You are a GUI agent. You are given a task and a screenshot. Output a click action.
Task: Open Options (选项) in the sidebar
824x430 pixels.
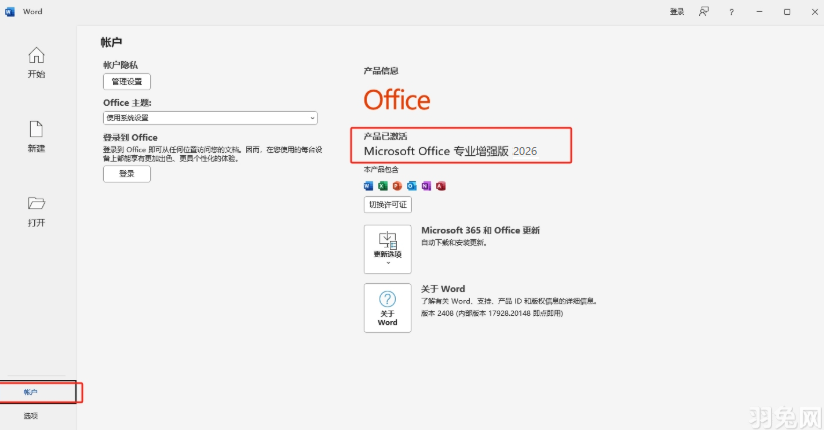coord(31,415)
